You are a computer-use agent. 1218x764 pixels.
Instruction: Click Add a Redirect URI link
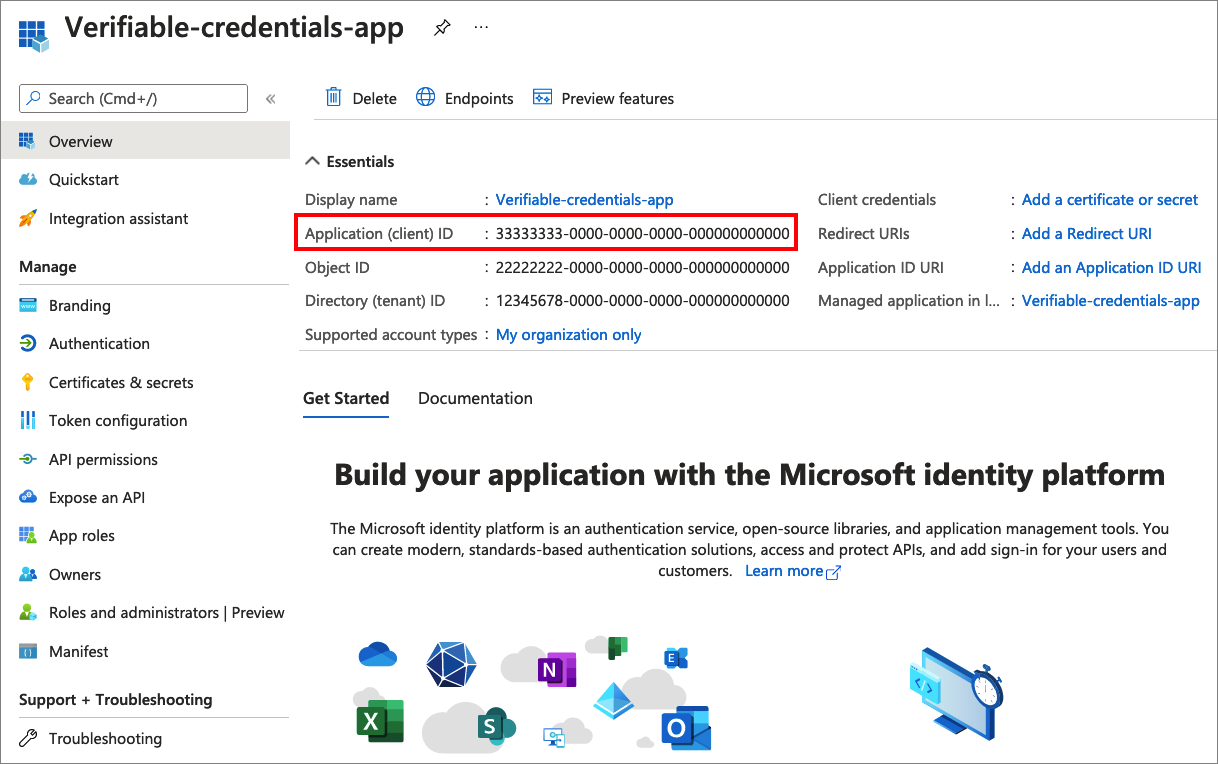[1086, 234]
